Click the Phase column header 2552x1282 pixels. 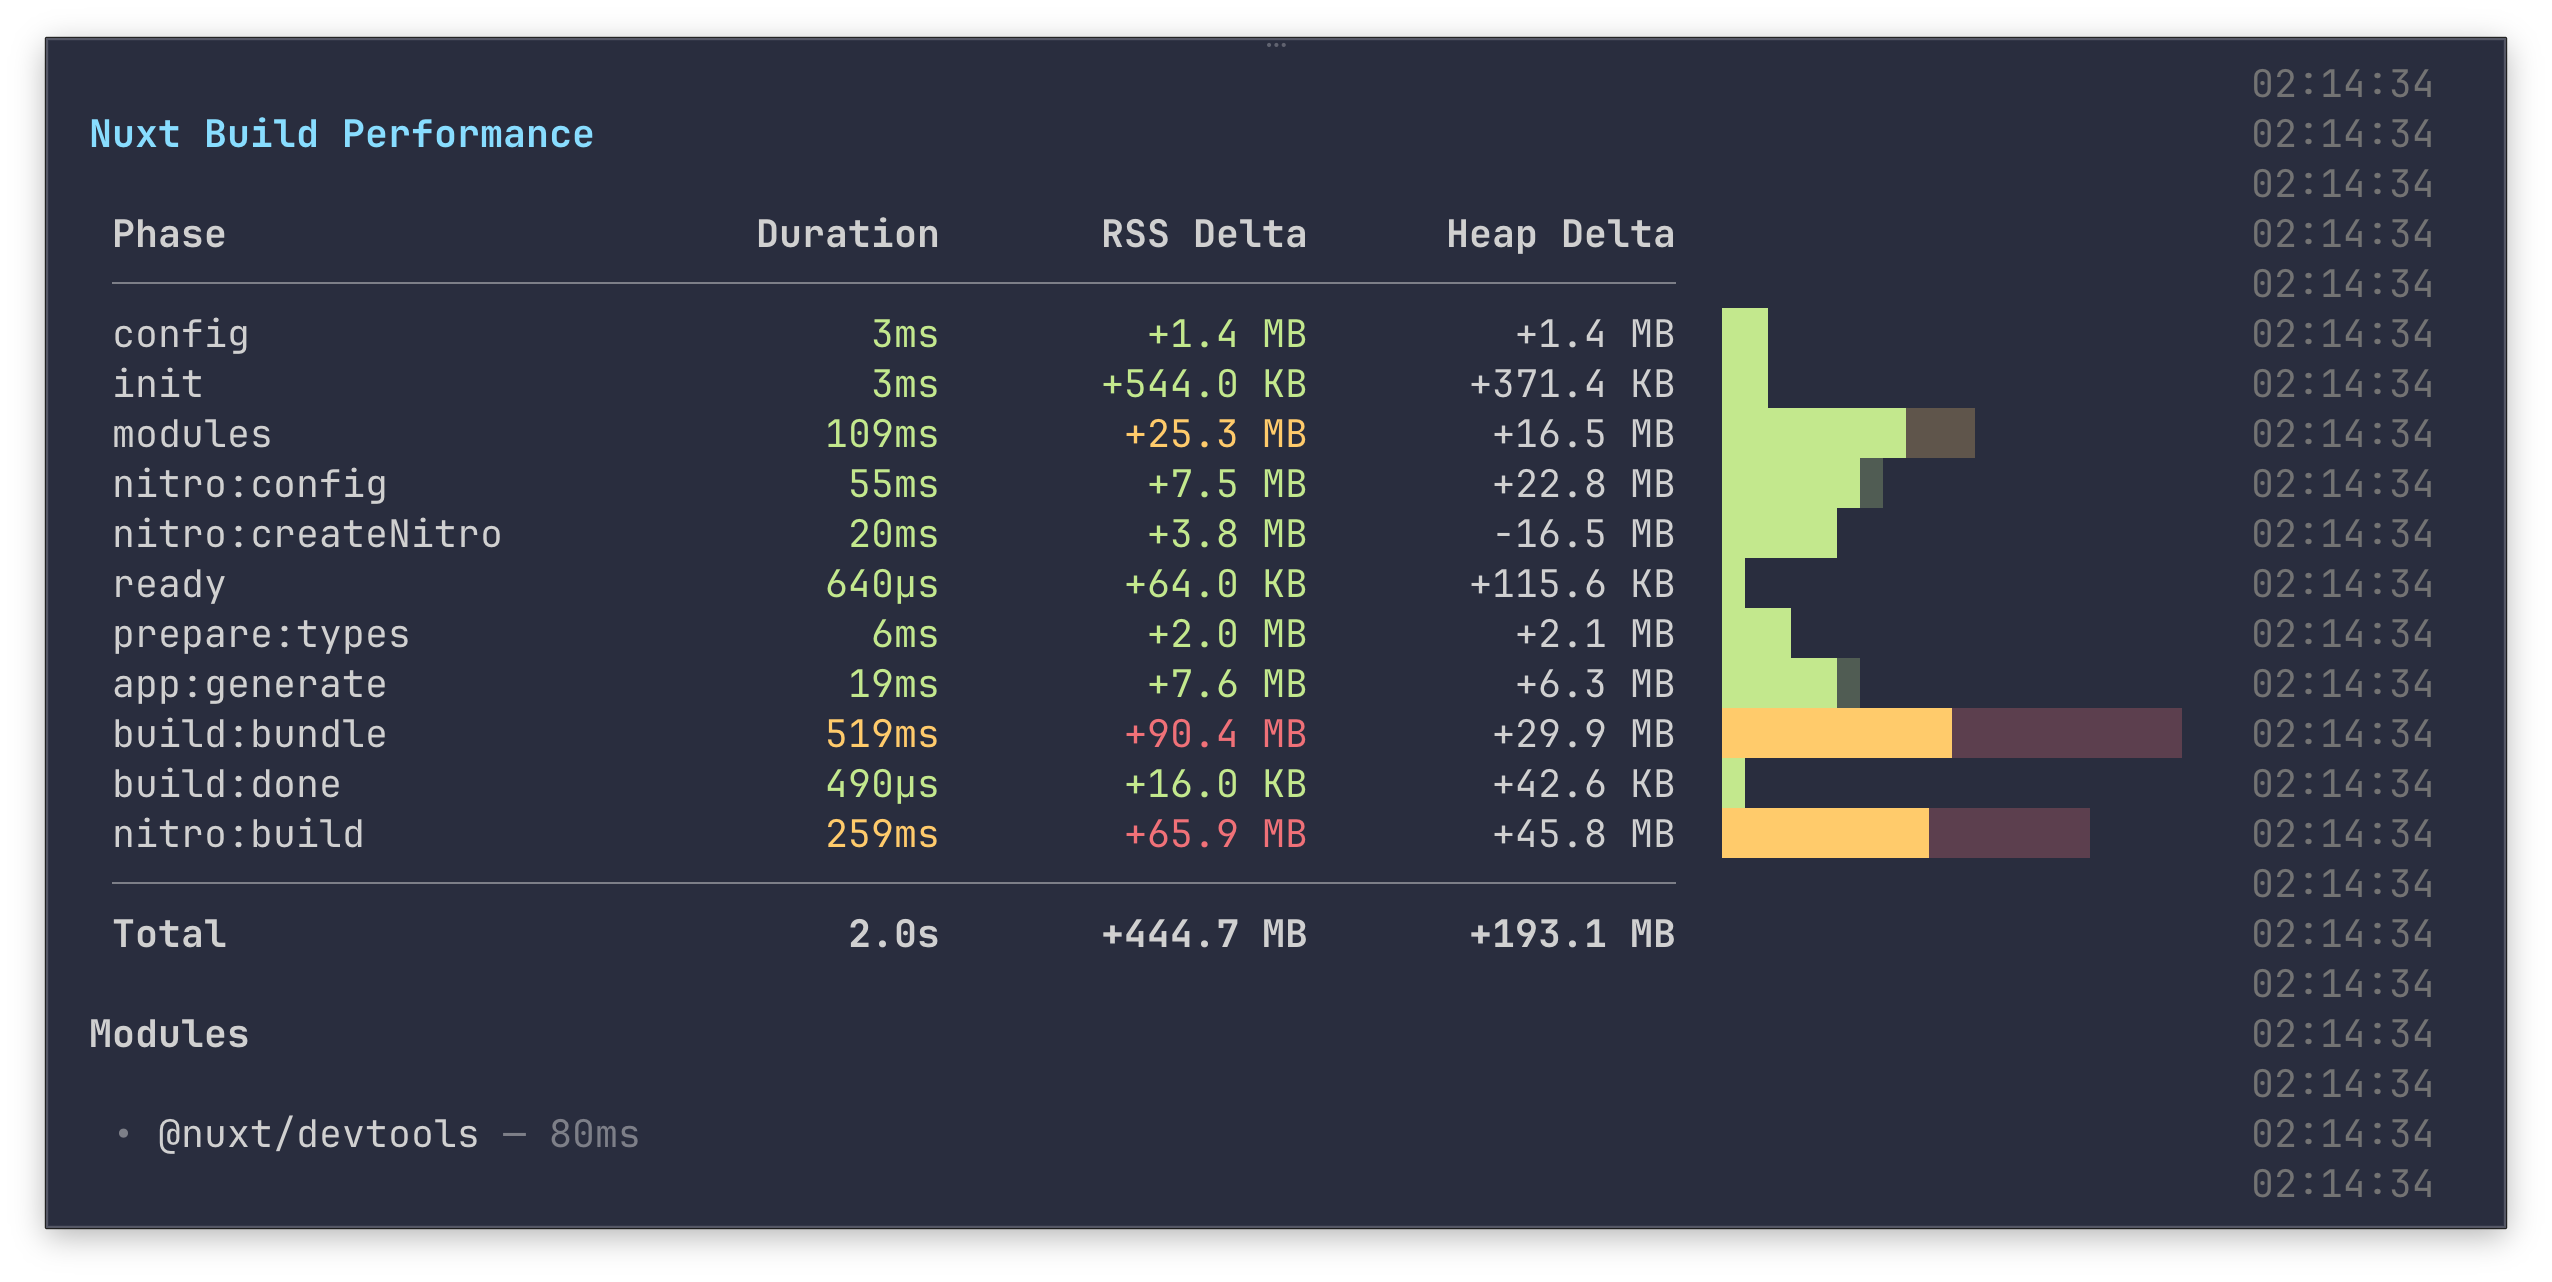168,233
